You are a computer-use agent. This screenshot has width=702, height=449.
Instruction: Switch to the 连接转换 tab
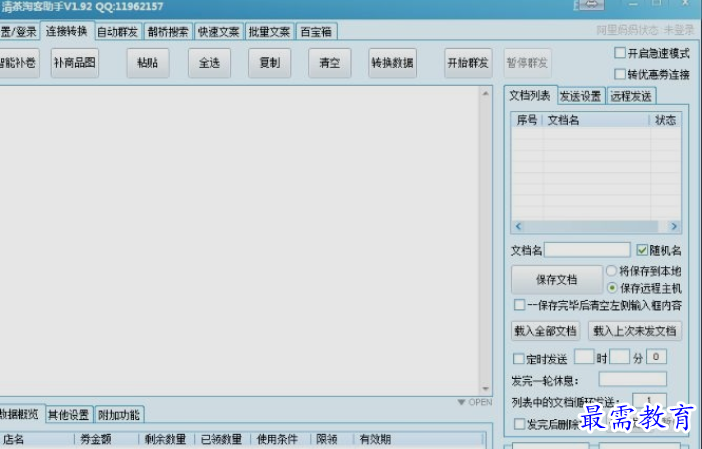pos(66,31)
